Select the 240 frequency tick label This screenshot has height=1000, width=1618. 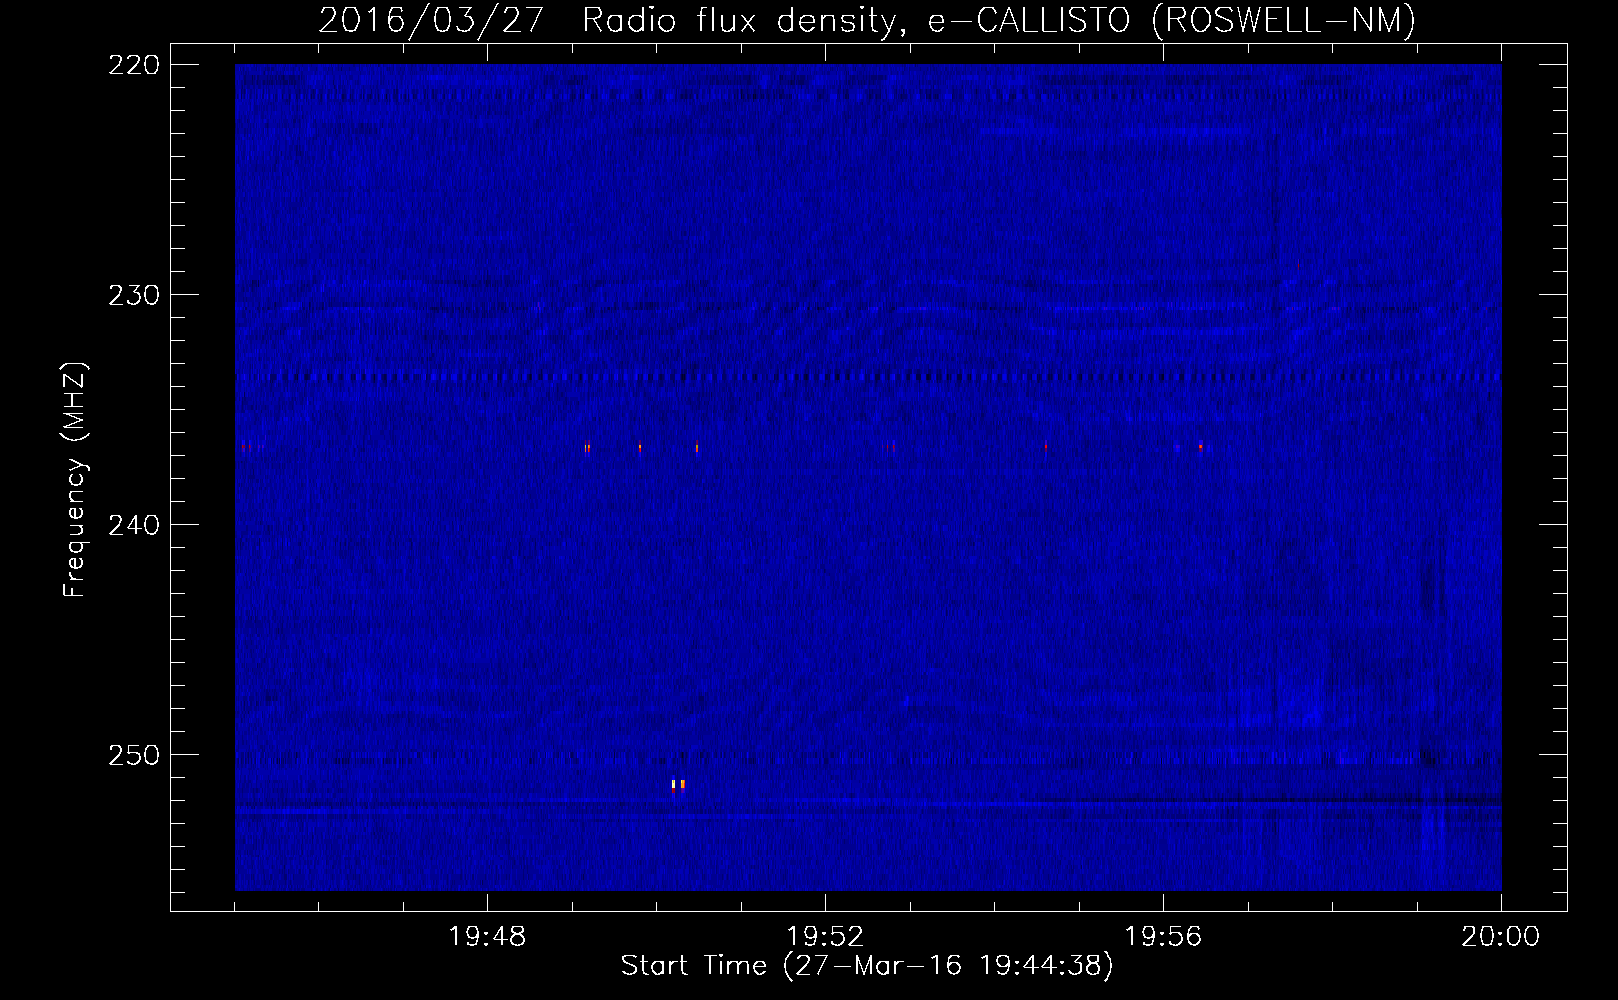(134, 525)
